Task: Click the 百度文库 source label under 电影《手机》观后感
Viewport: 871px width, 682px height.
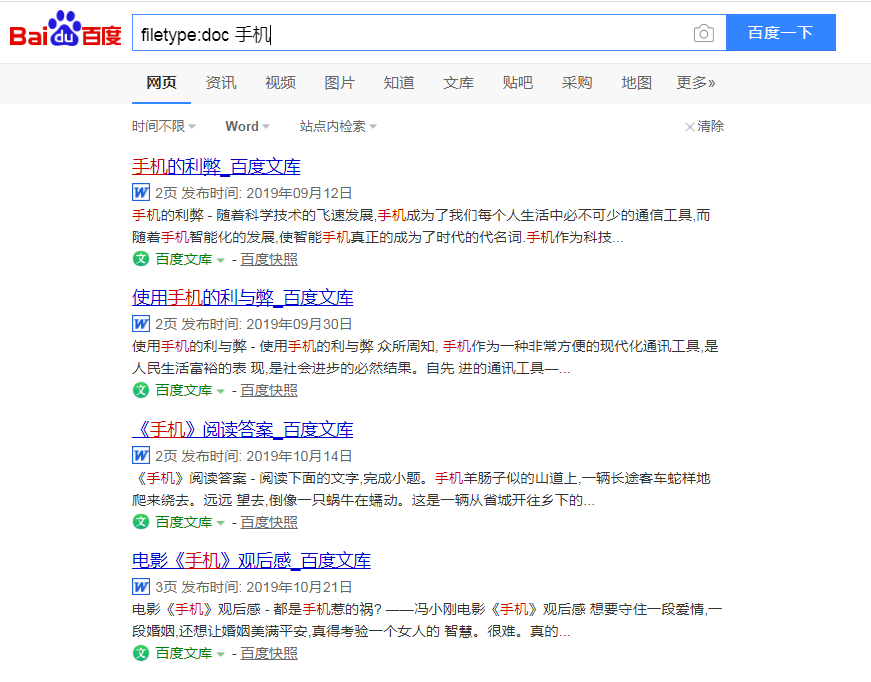Action: pos(184,653)
